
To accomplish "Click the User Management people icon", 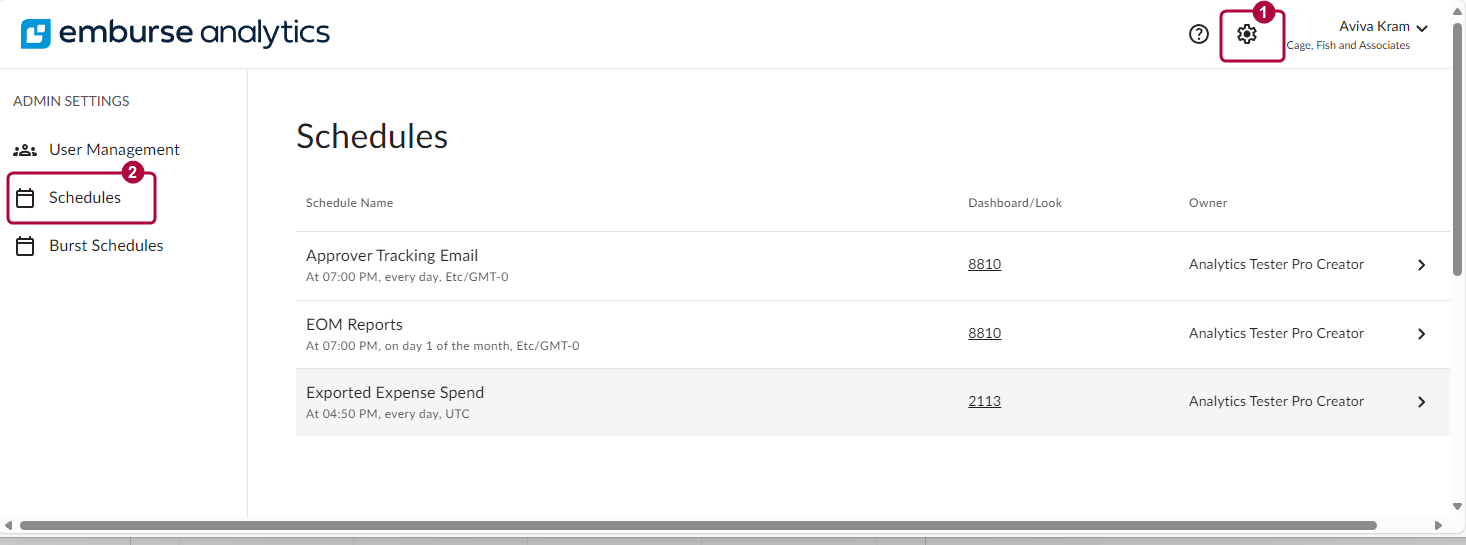I will click(x=25, y=150).
